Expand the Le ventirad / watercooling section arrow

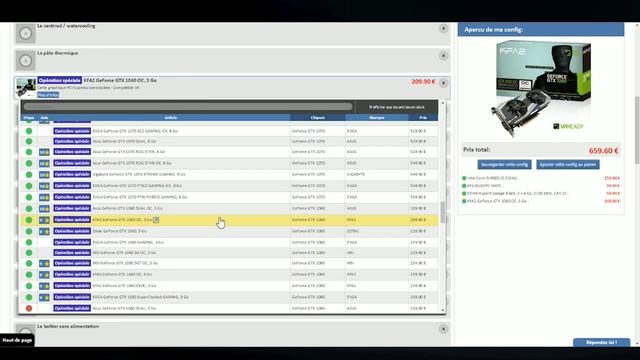pos(443,28)
